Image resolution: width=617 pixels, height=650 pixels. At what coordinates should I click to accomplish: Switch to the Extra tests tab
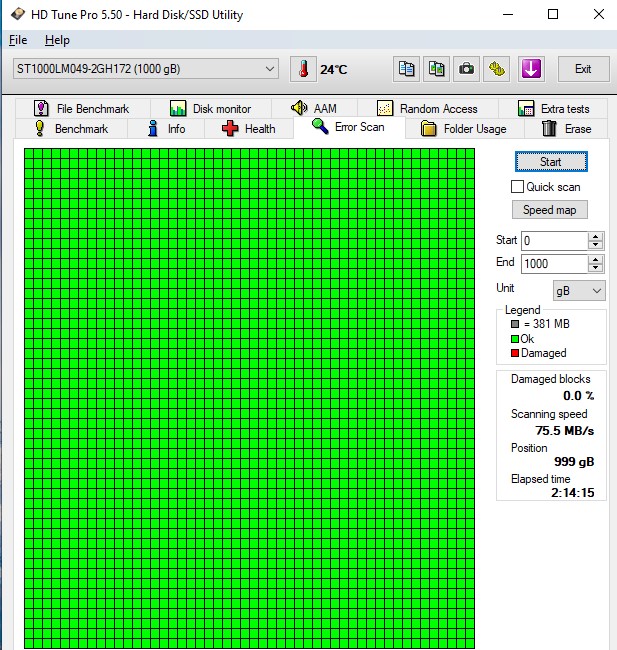(553, 109)
